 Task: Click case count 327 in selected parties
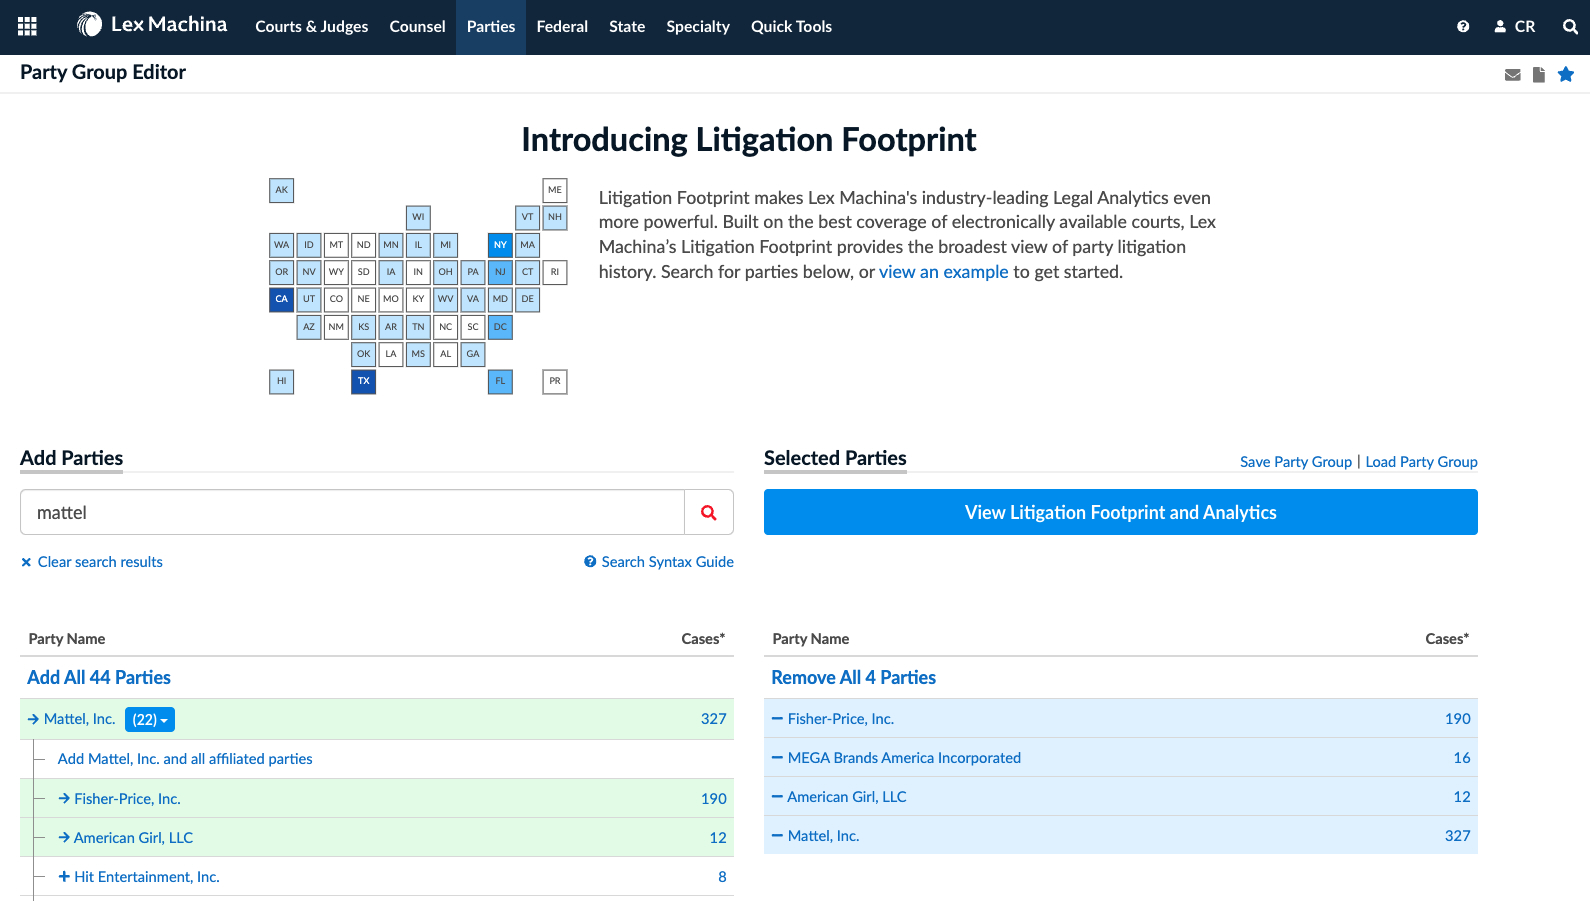pyautogui.click(x=1457, y=836)
